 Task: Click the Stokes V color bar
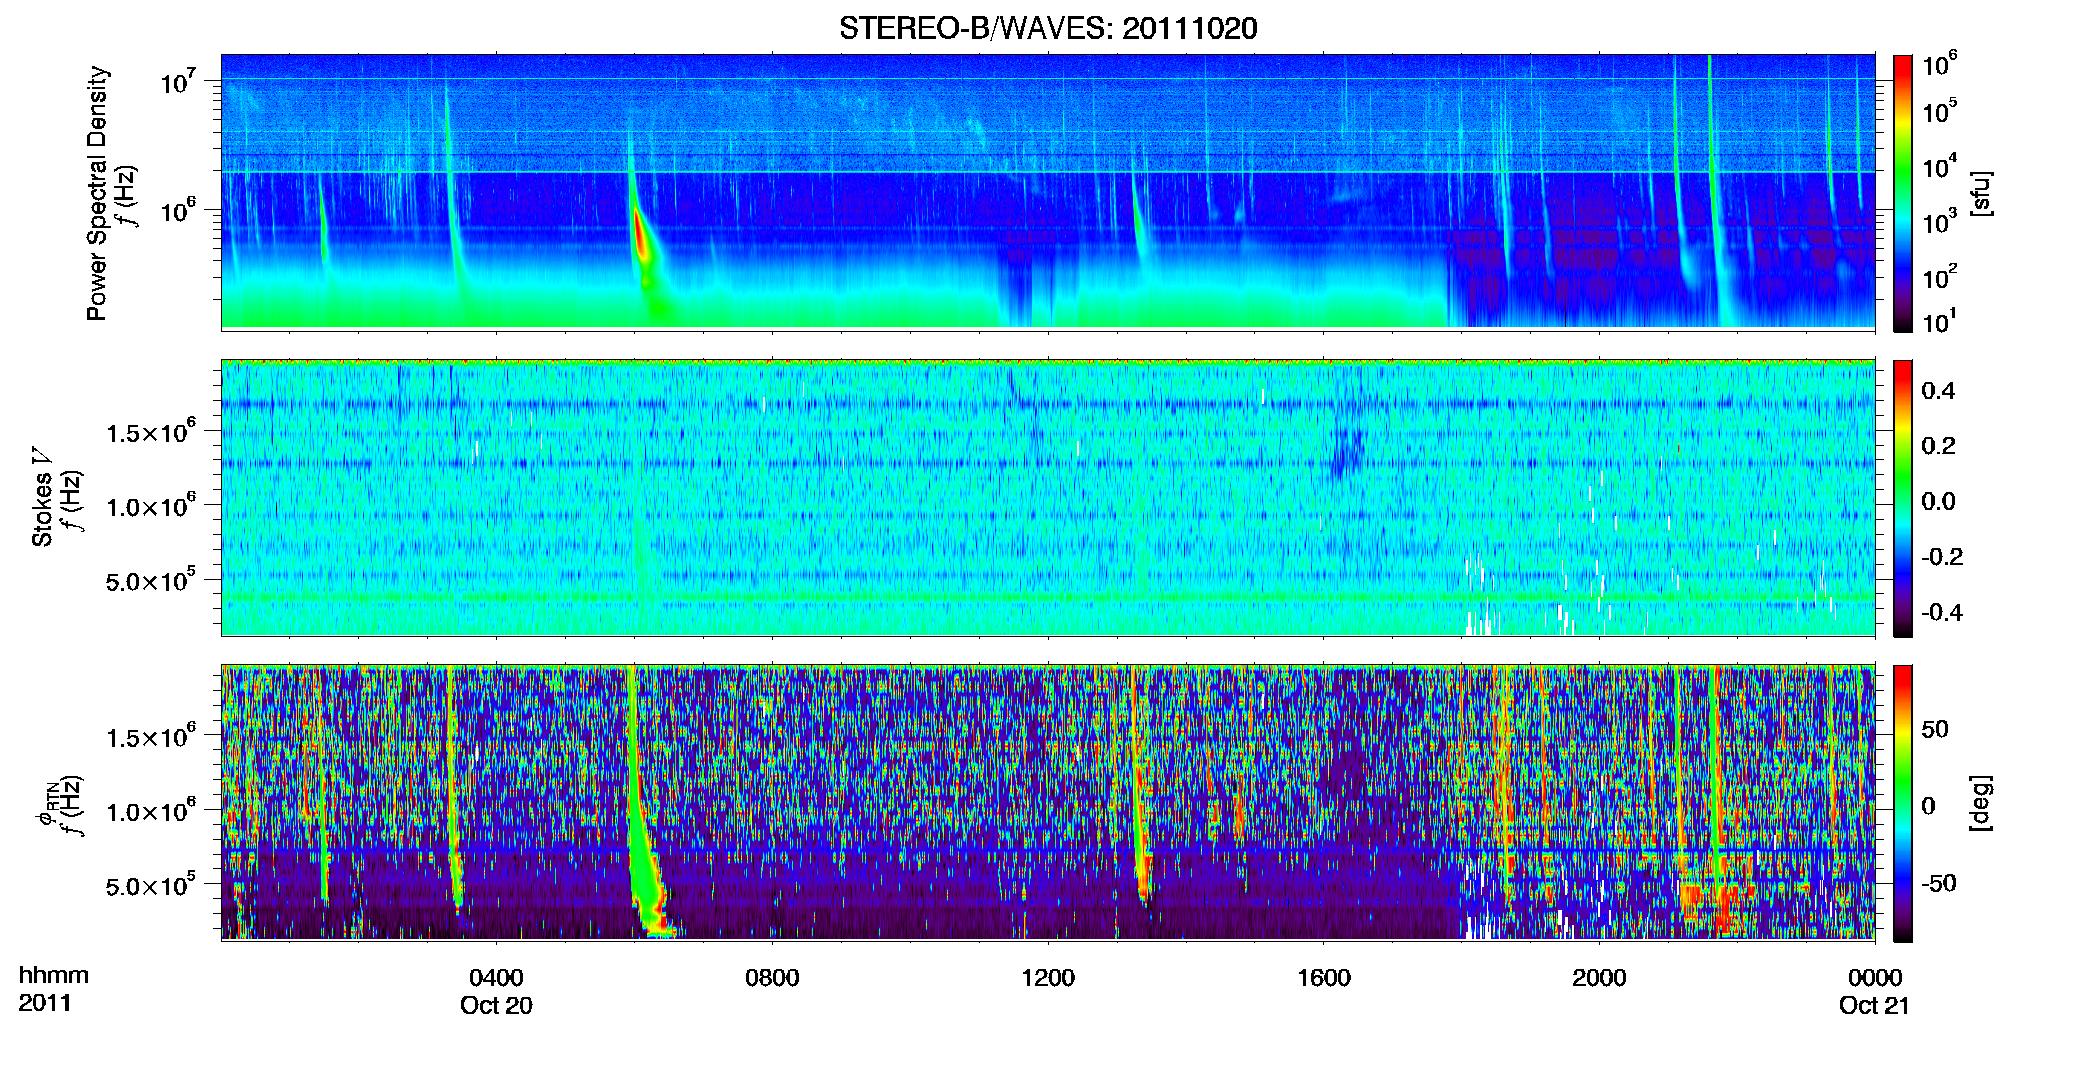pos(1902,498)
